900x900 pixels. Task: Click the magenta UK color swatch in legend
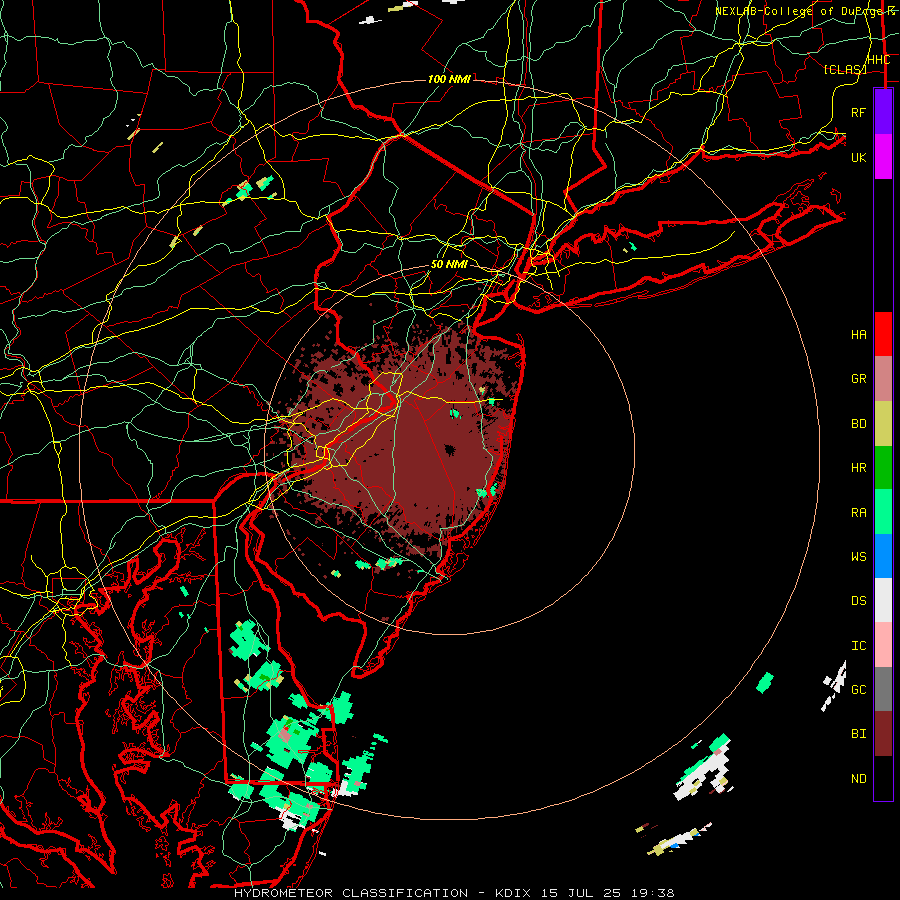(x=883, y=157)
